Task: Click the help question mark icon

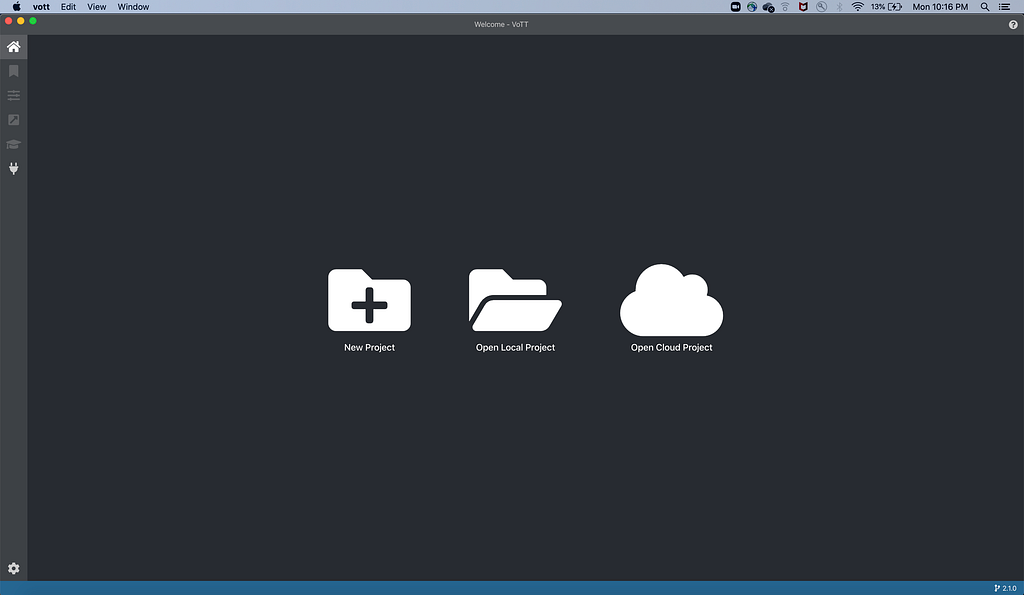Action: coord(1013,25)
